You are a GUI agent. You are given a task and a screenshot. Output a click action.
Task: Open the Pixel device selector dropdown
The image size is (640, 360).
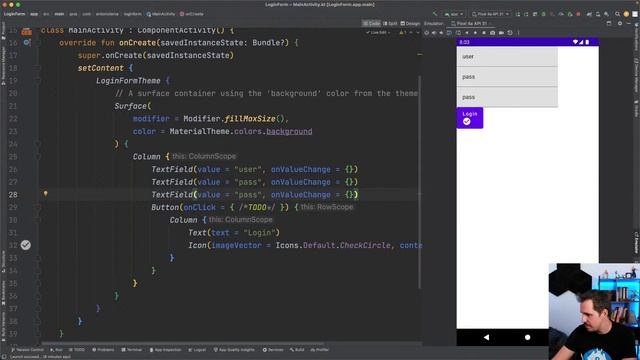click(490, 14)
